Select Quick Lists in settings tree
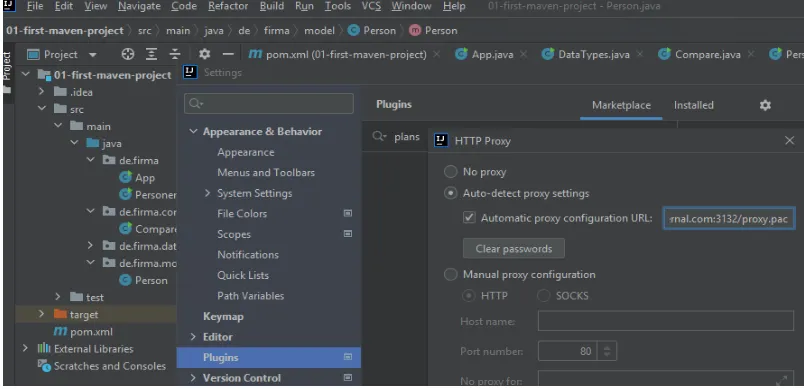The width and height of the screenshot is (804, 389). point(243,275)
